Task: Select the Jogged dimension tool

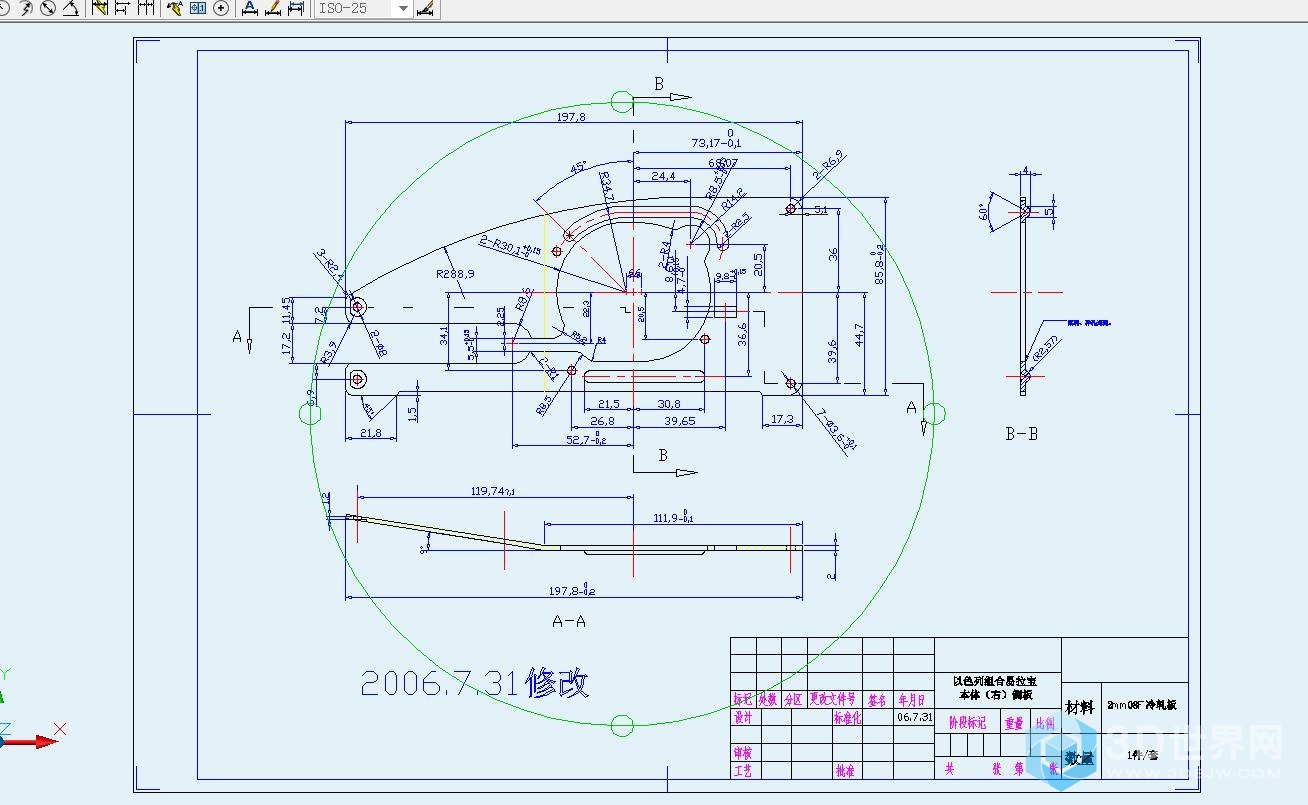Action: [x=25, y=8]
